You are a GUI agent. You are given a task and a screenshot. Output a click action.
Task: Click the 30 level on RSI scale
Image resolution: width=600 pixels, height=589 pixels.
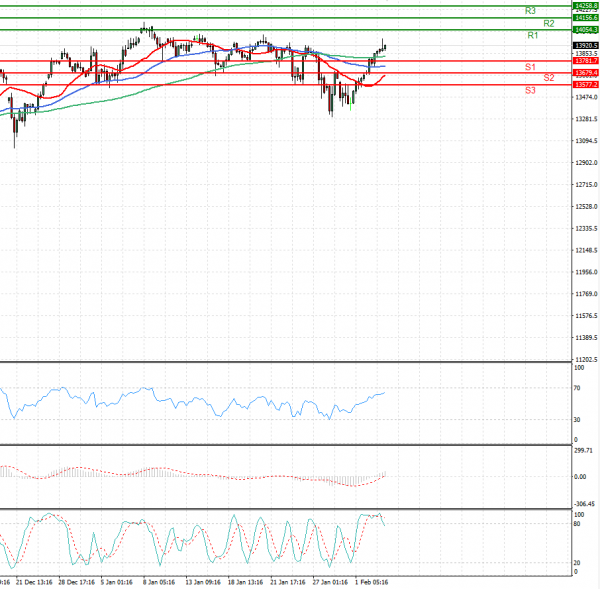pyautogui.click(x=577, y=420)
